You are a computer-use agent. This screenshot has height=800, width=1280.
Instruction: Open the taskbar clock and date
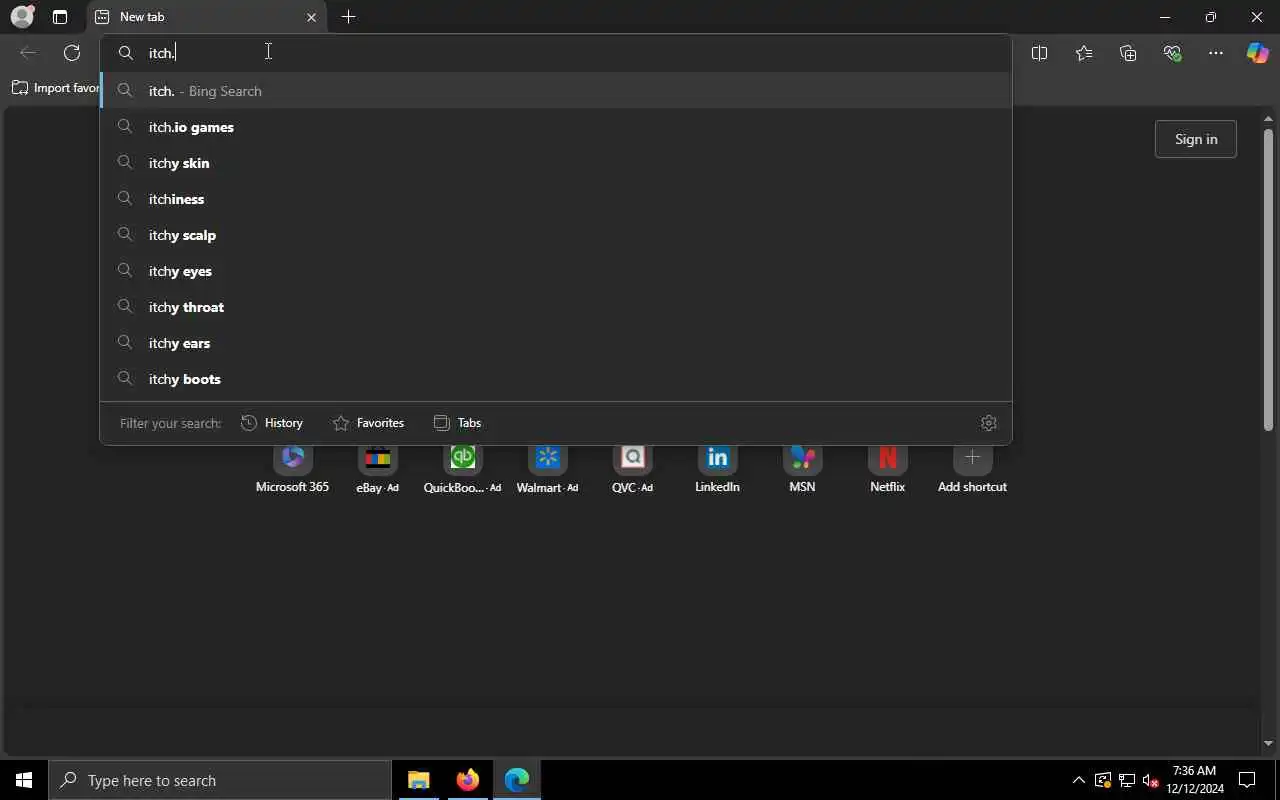[x=1195, y=780]
